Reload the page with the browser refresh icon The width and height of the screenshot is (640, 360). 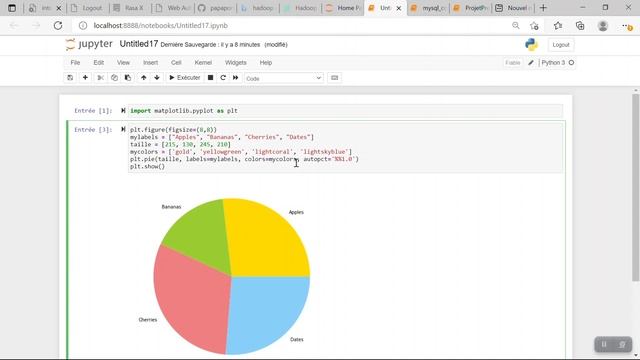click(58, 25)
